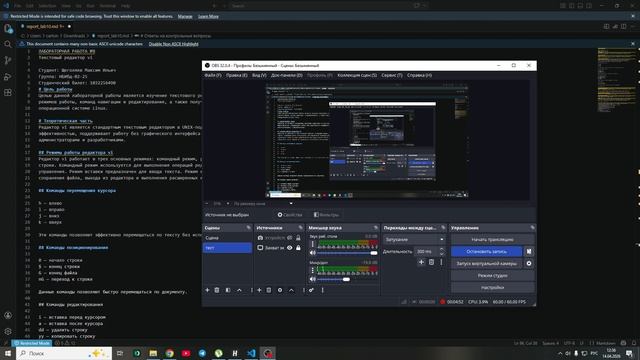Viewport: 640px width, 360px height.
Task: Open OBS Docks menu
Action: tap(287, 76)
